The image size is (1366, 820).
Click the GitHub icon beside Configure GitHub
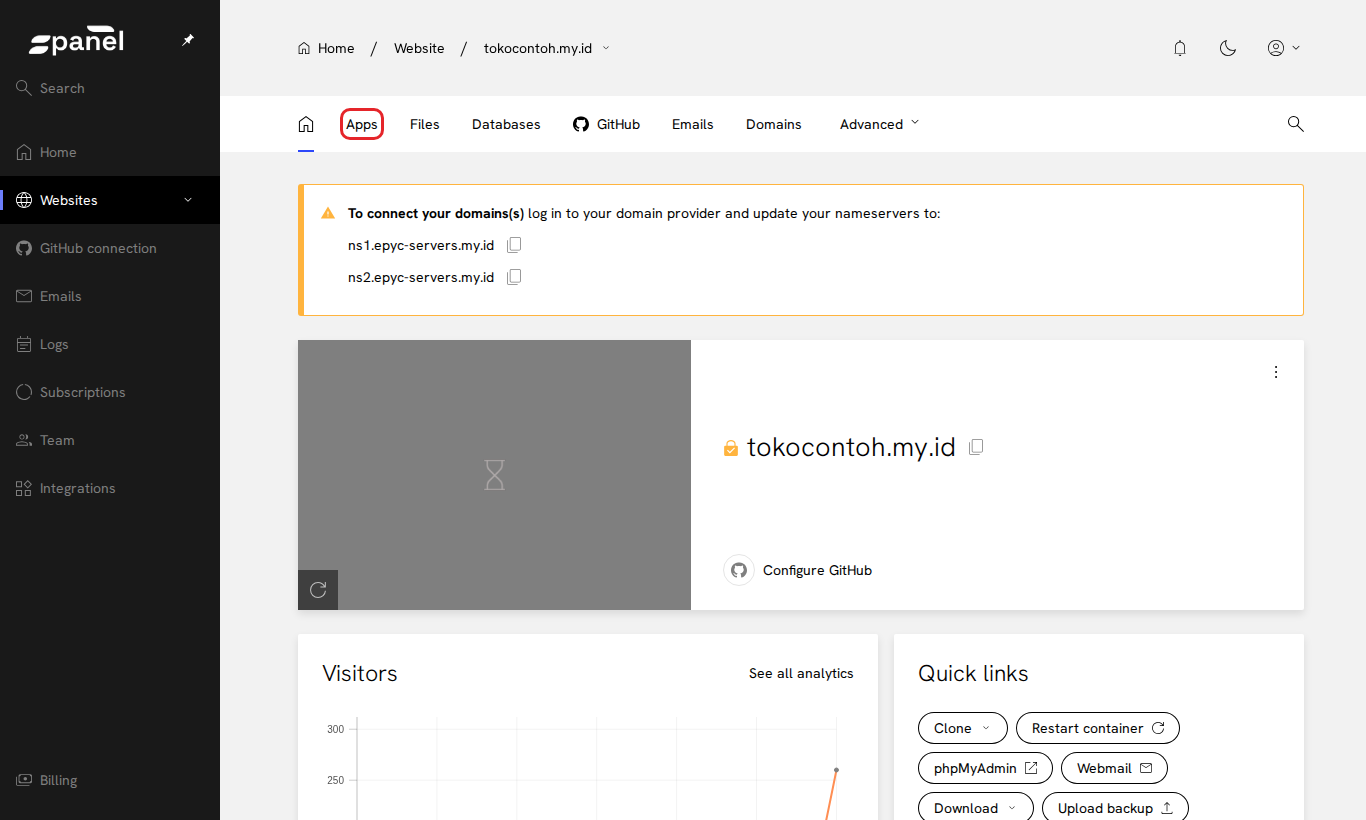739,570
